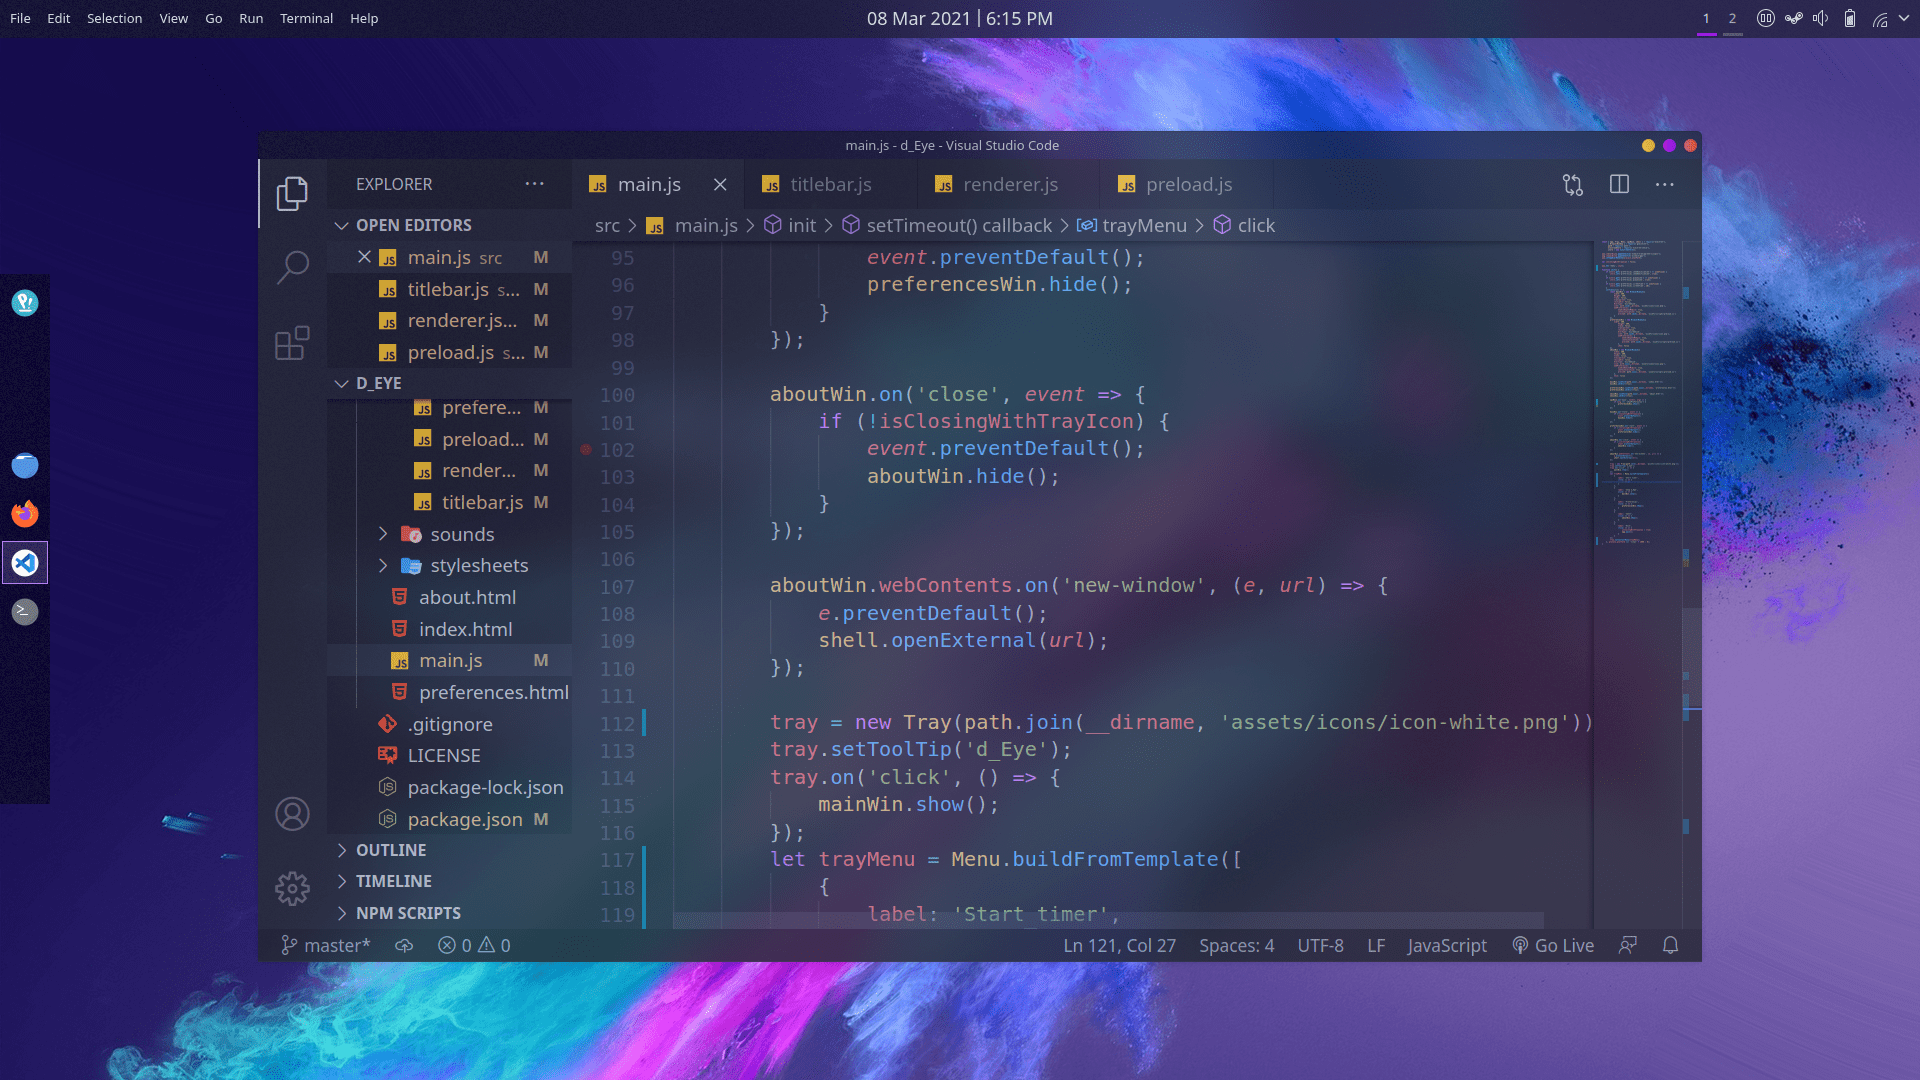Expand the system tray chevron
This screenshot has height=1080, width=1920.
(x=1903, y=18)
